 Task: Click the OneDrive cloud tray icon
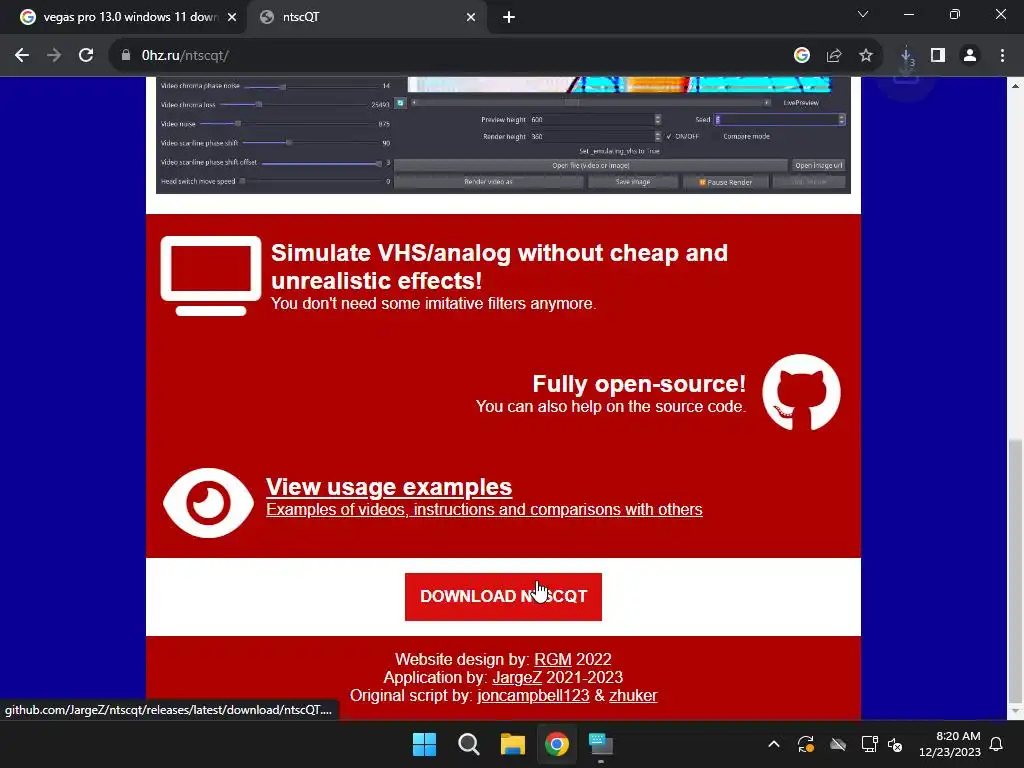[838, 744]
